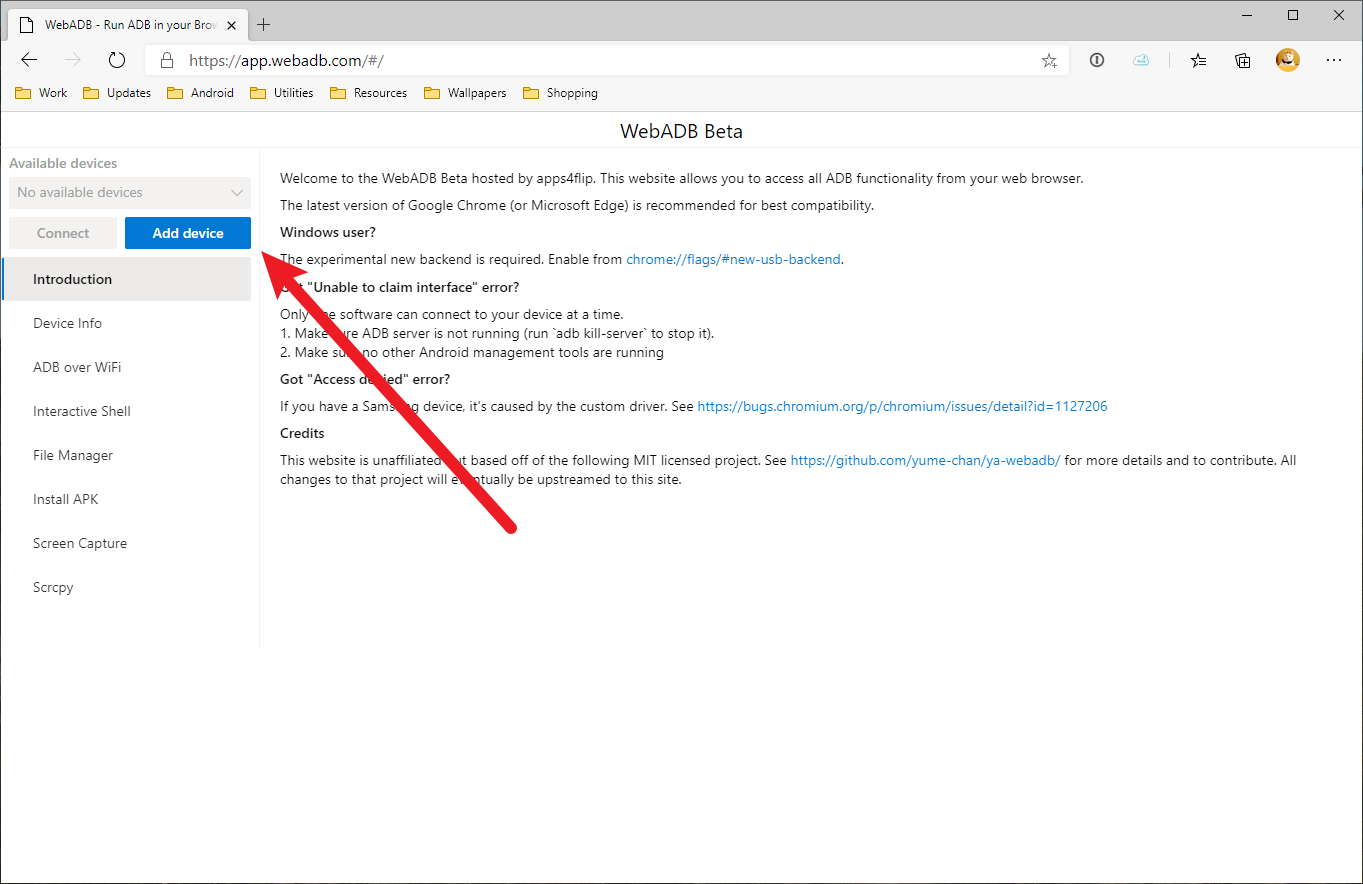The height and width of the screenshot is (884, 1363).
Task: Open the Updates bookmarks folder
Action: point(117,93)
